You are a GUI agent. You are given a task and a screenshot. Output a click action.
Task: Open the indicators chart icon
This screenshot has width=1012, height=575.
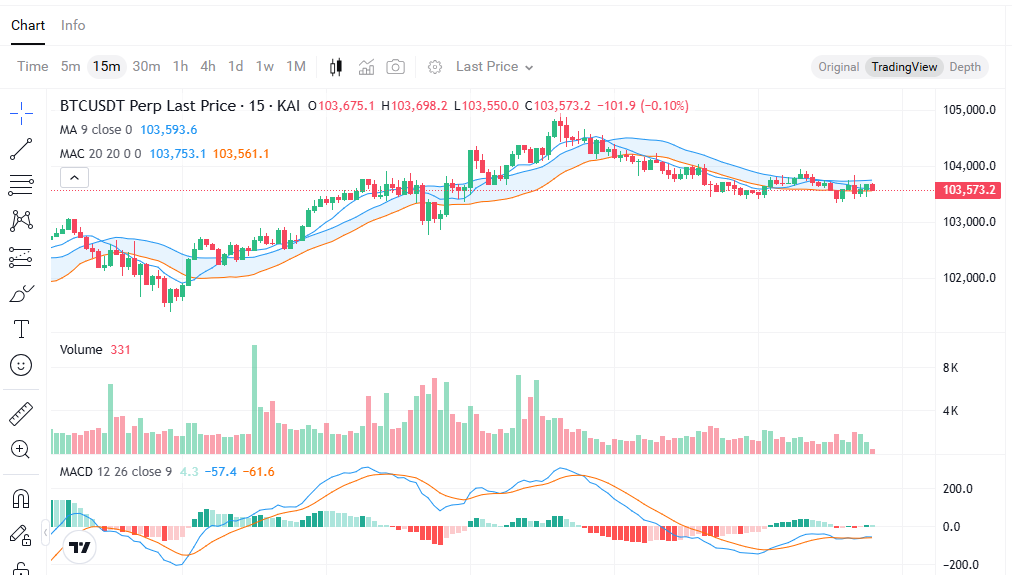367,67
